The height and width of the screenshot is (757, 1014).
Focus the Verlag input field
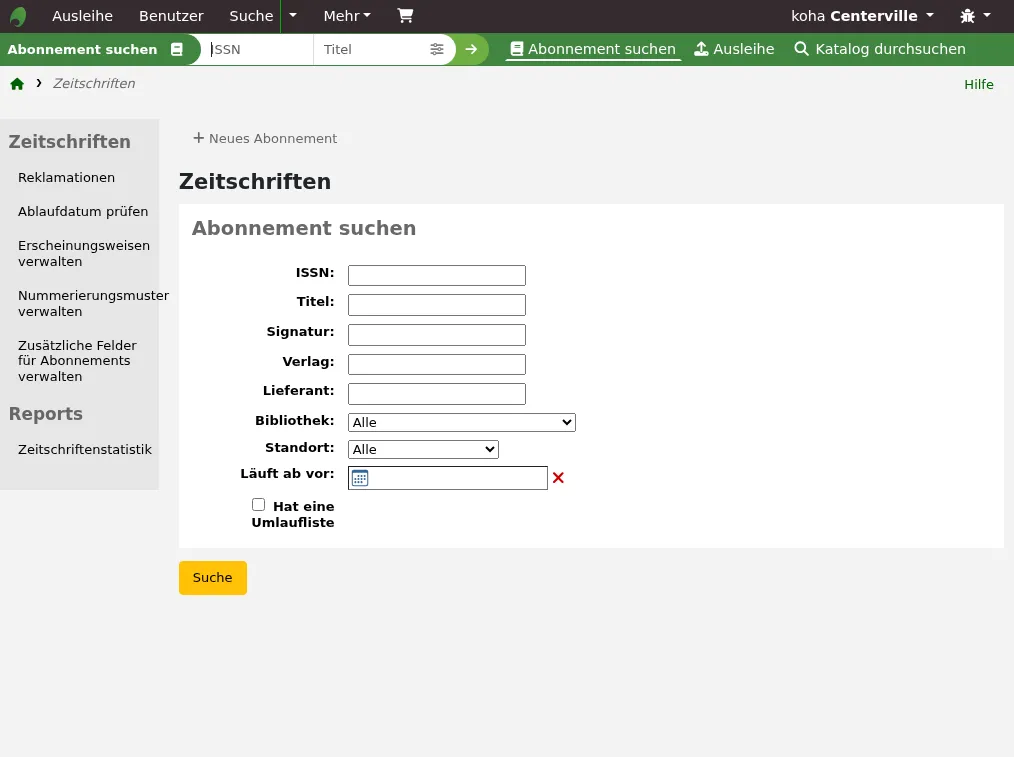click(x=437, y=365)
